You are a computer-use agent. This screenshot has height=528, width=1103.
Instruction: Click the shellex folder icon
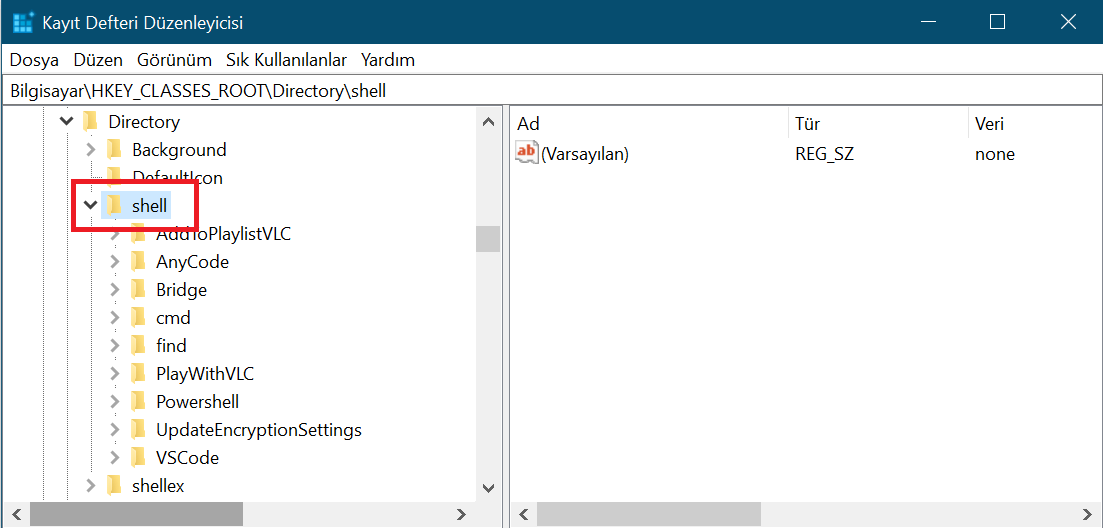coord(114,486)
